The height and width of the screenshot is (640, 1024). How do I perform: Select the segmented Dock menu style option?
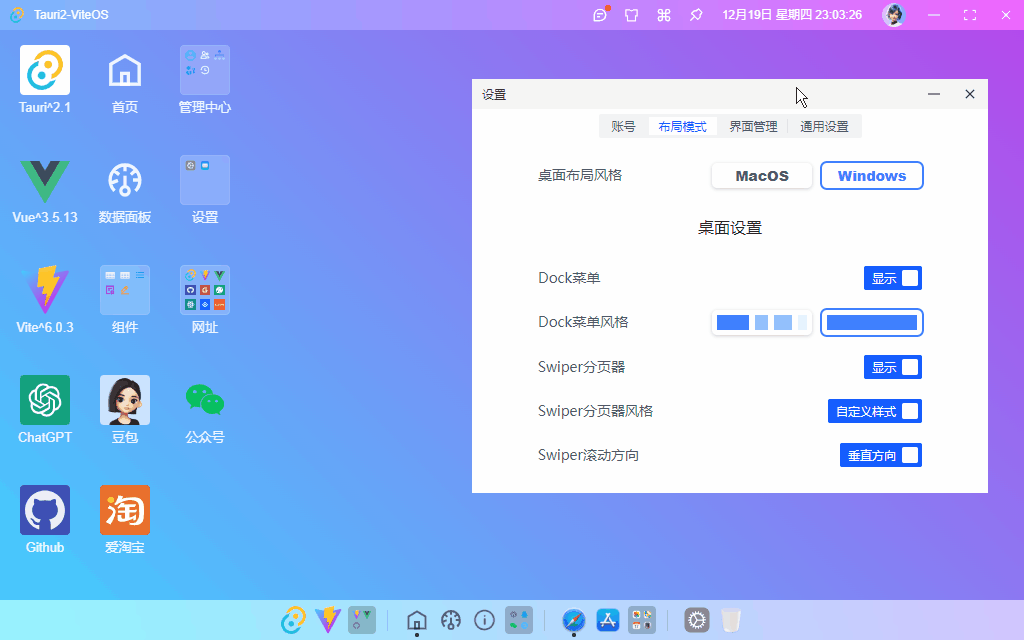point(762,322)
